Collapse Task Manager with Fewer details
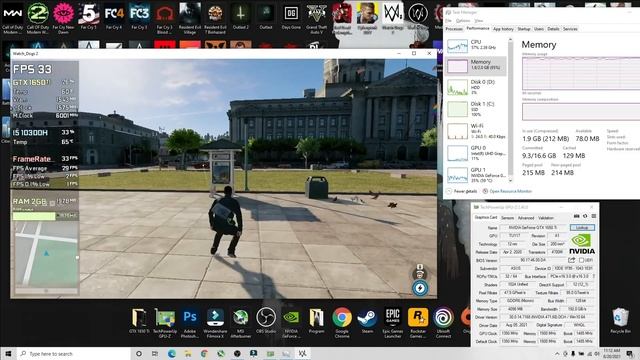 click(462, 191)
